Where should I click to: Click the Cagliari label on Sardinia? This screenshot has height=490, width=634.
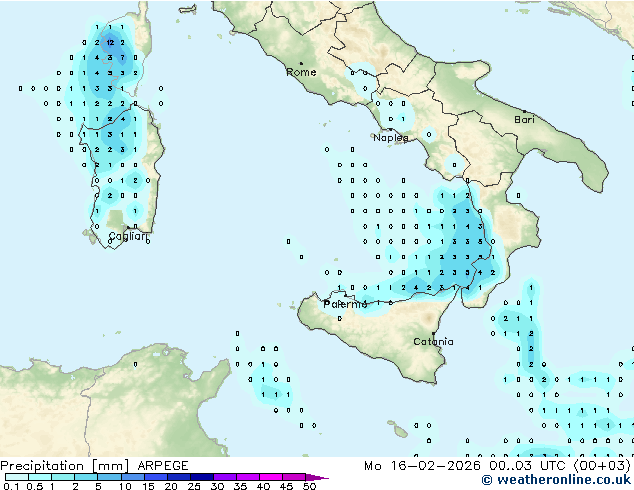tap(127, 236)
